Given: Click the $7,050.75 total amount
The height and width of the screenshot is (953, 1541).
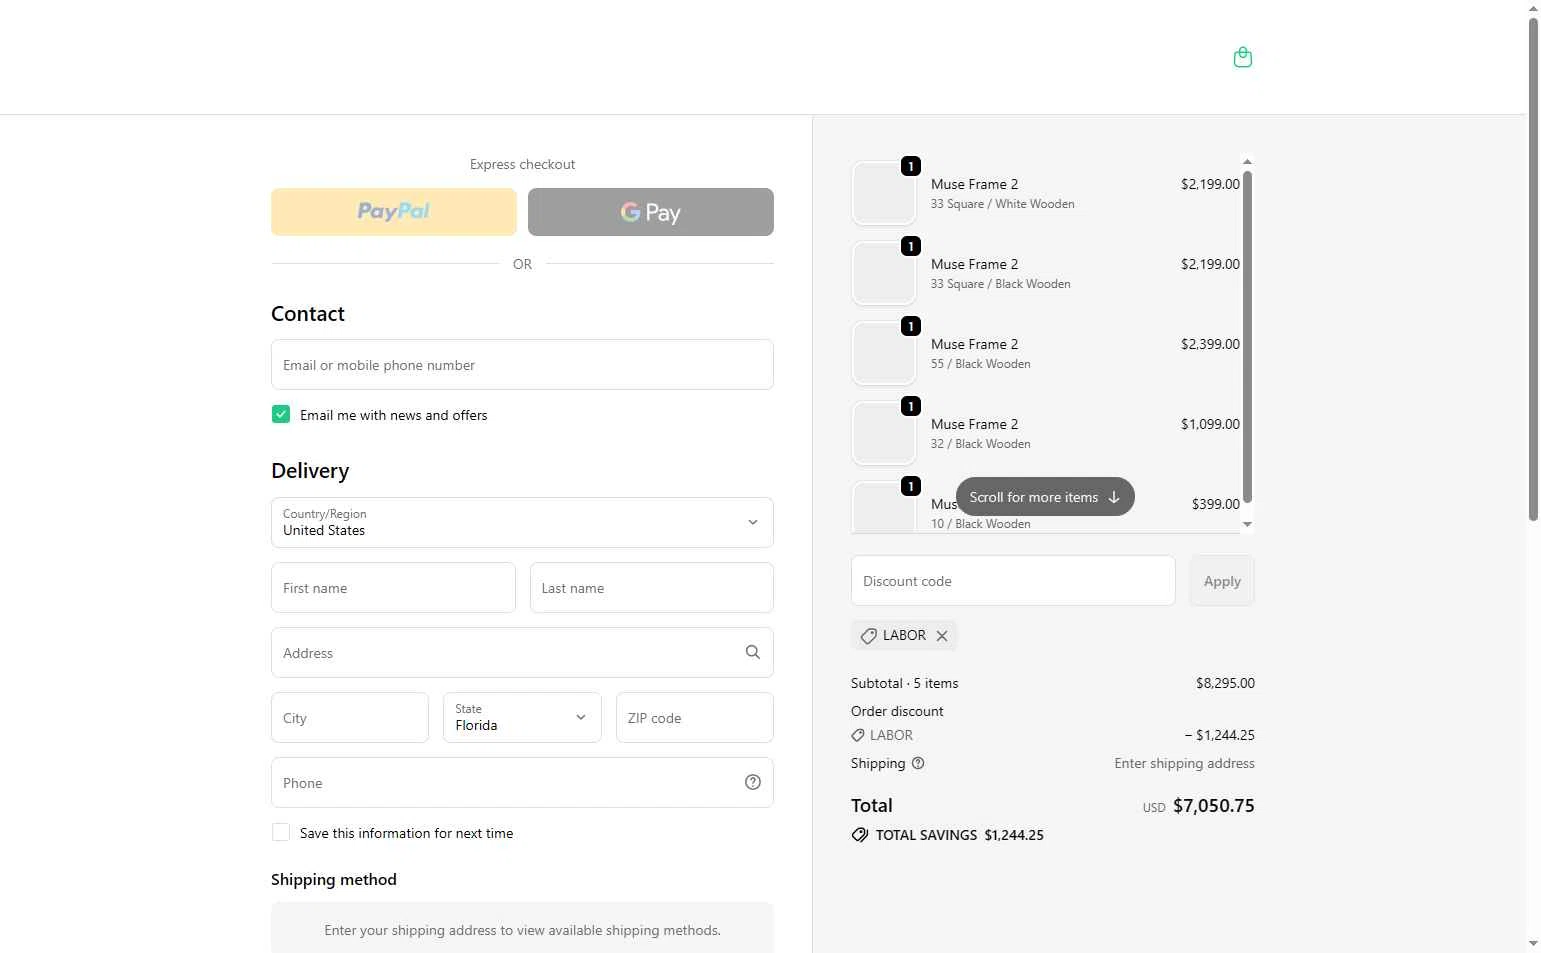Looking at the screenshot, I should [x=1214, y=806].
